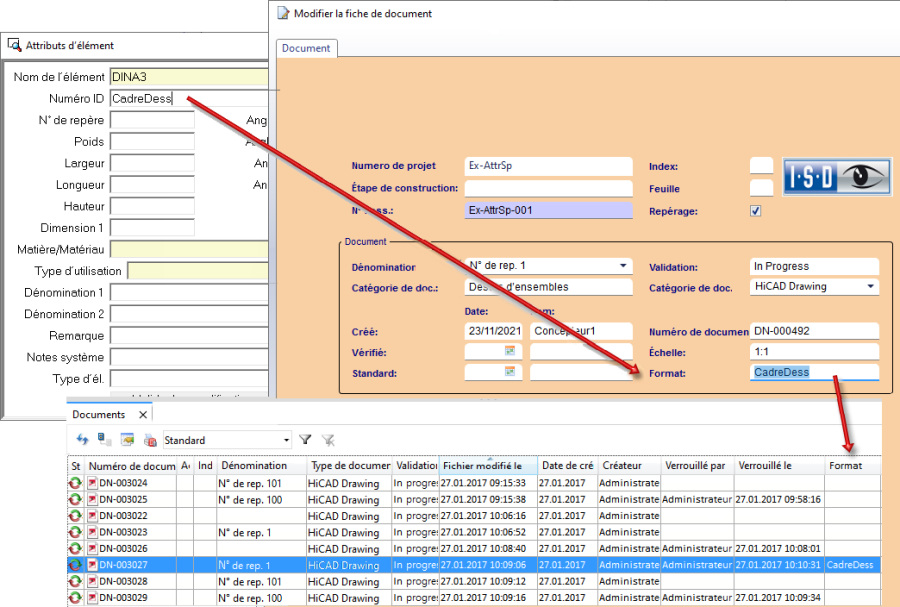The height and width of the screenshot is (607, 900).
Task: Open the Dénomination dropdown showing N° de rep. 1
Action: pos(624,266)
